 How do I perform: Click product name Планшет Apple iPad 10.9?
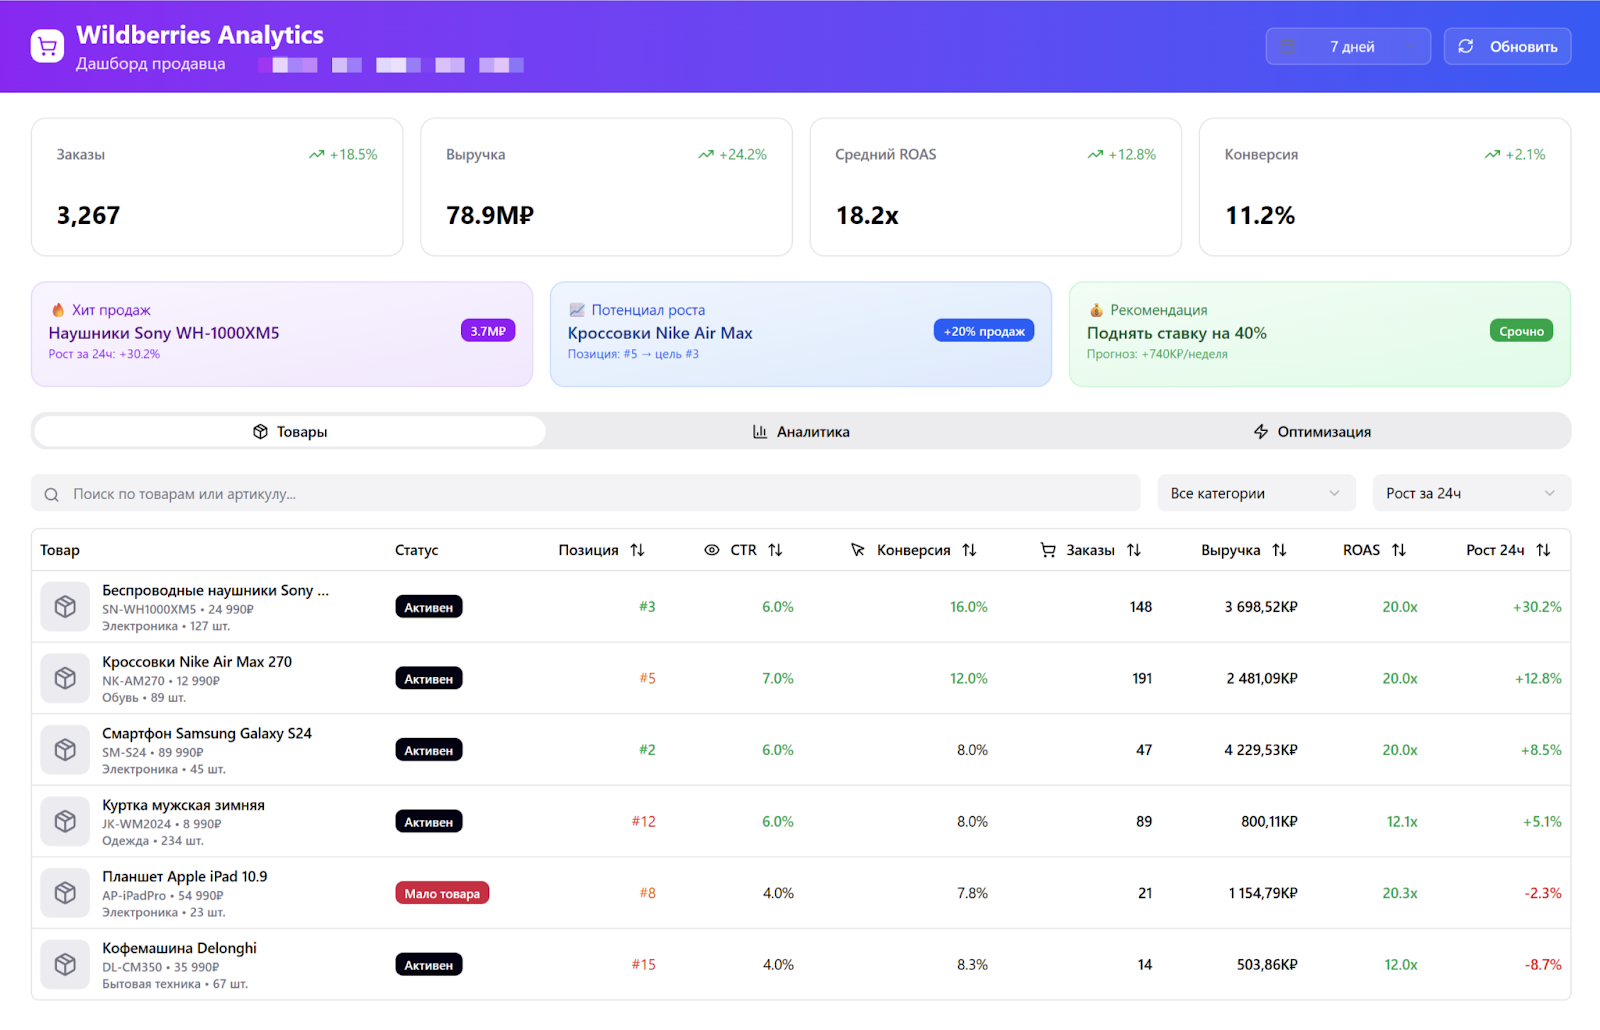point(185,876)
